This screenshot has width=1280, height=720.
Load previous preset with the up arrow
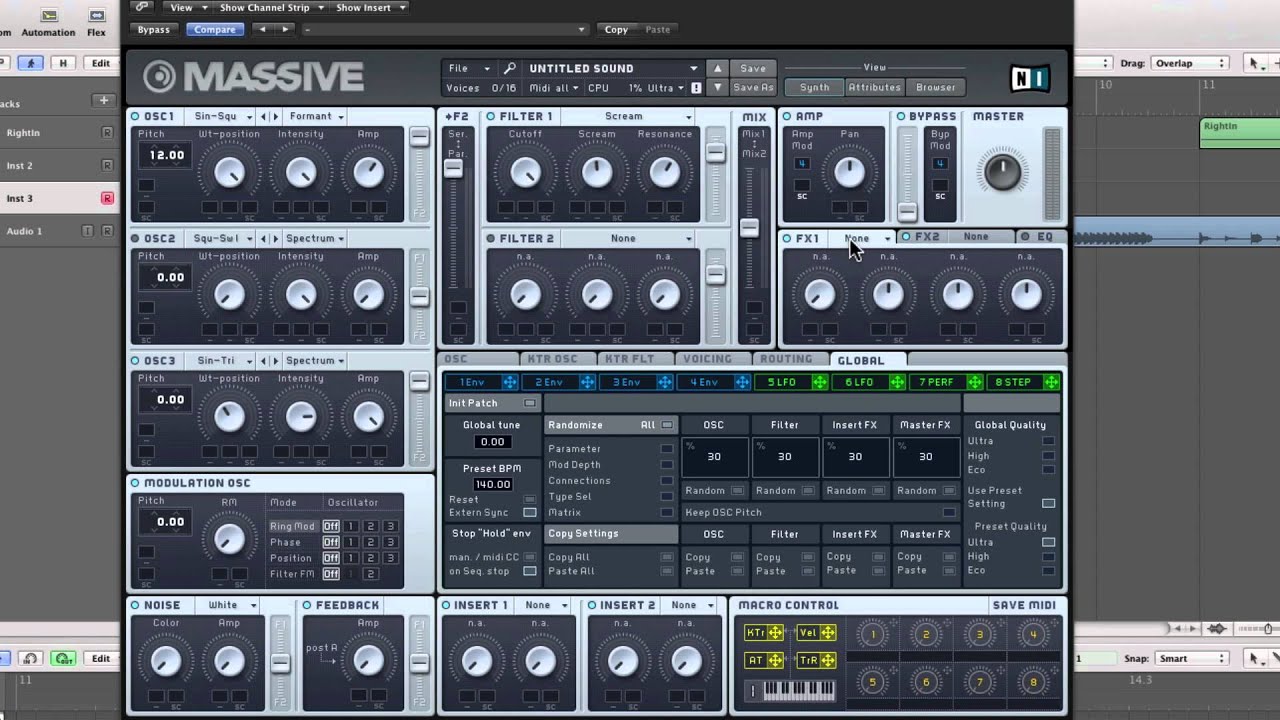717,68
